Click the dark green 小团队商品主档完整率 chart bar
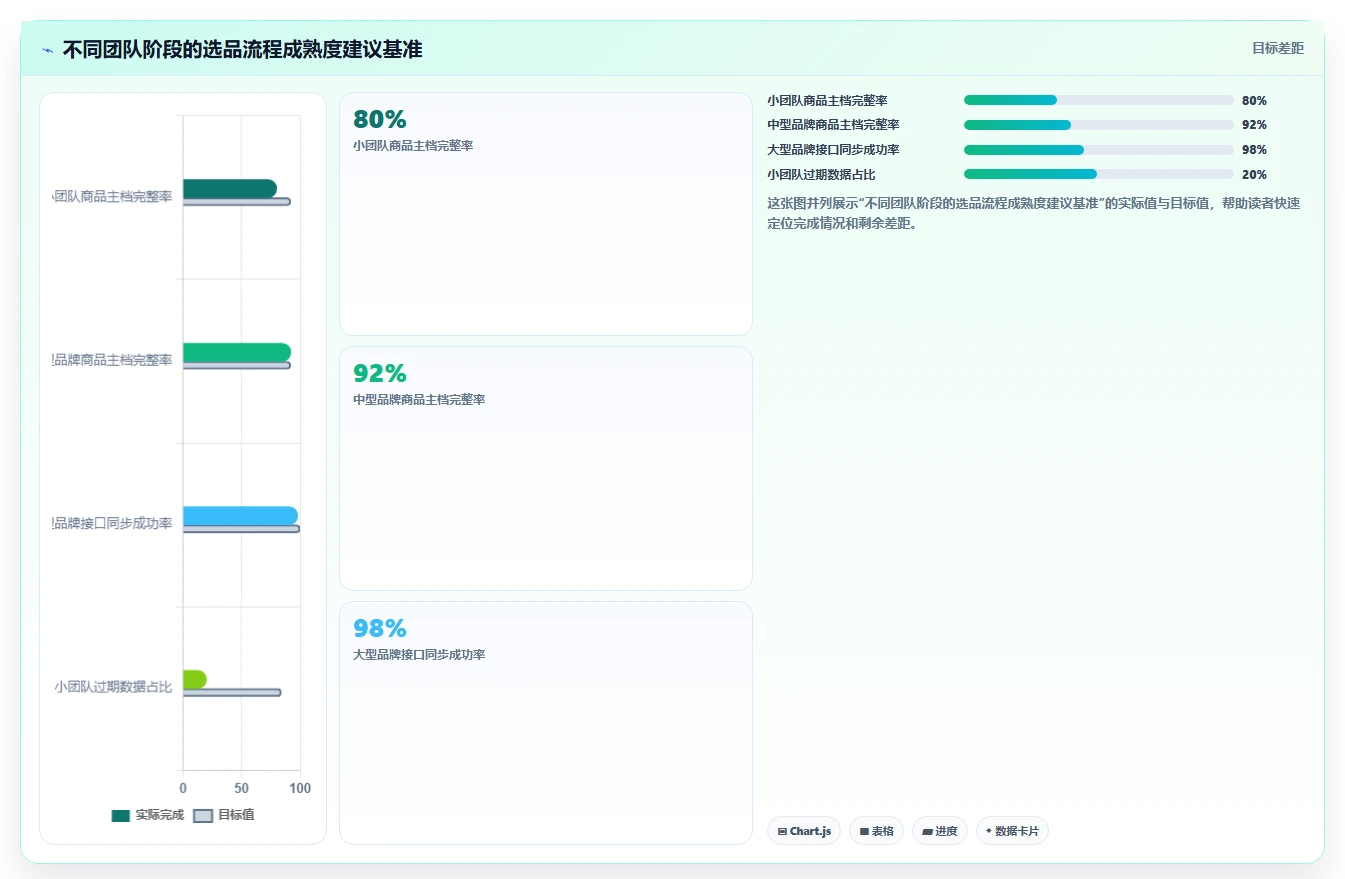The image size is (1345, 879). 229,189
